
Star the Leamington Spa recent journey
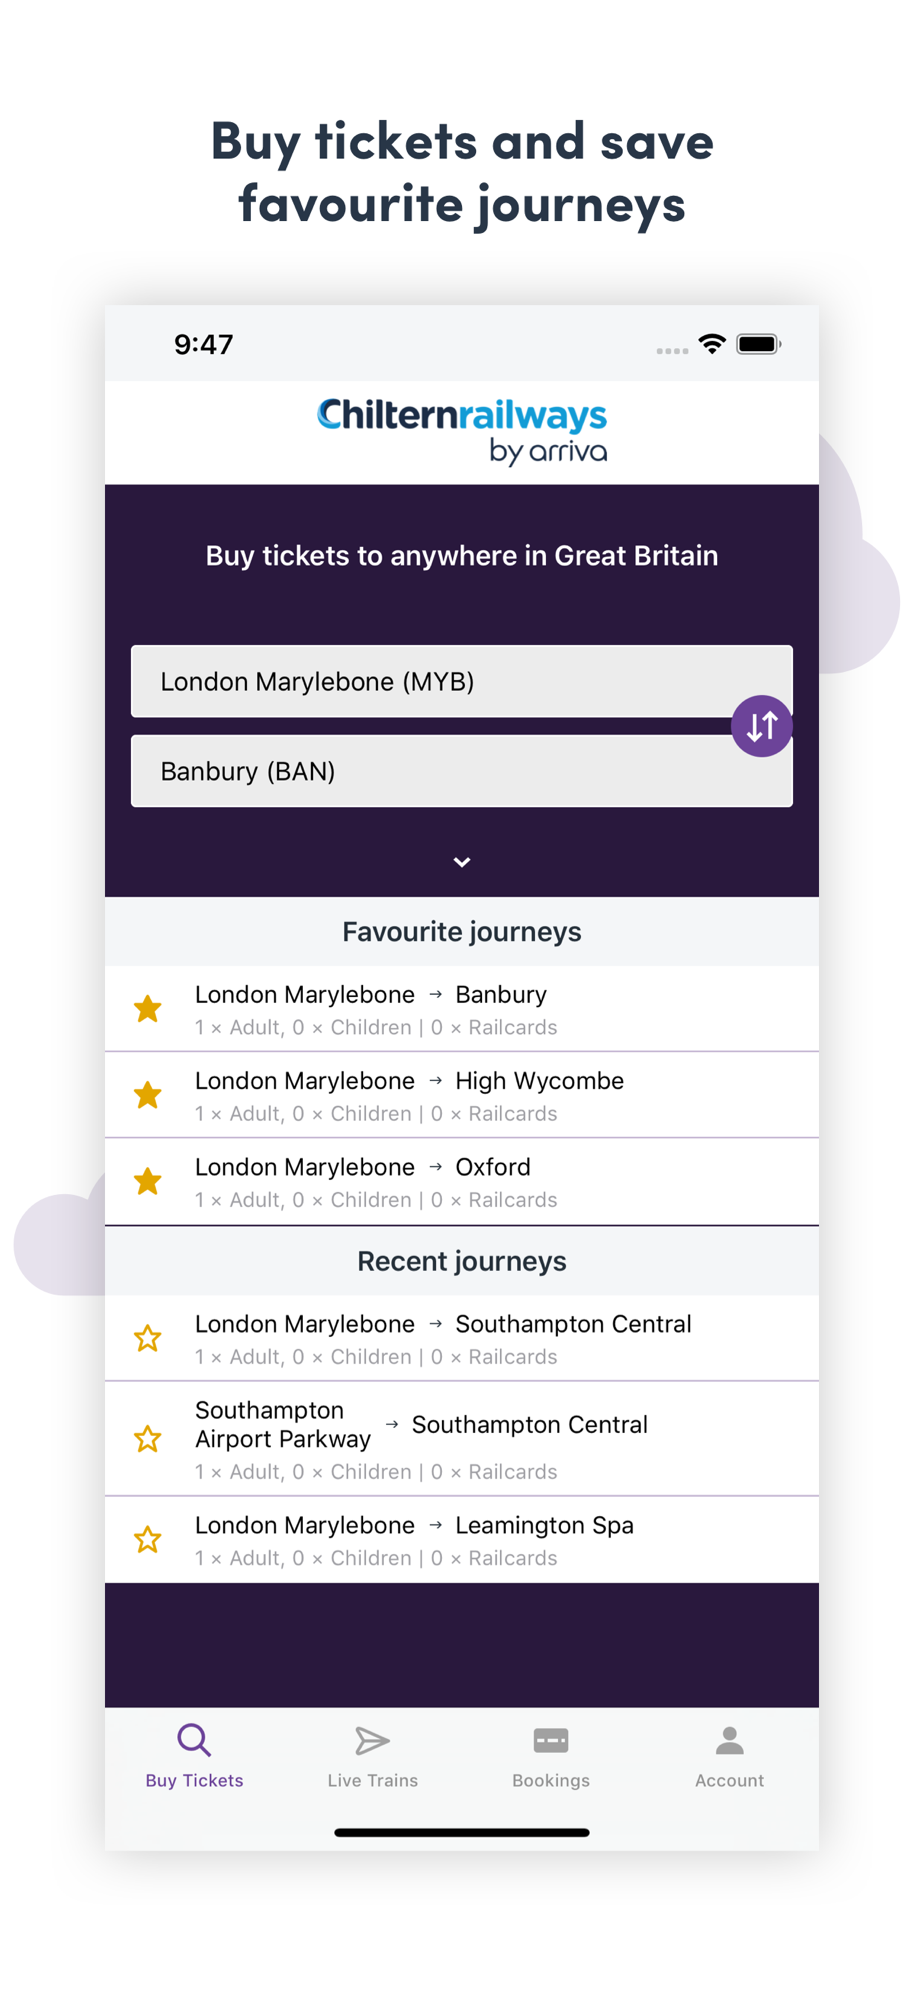(x=148, y=1539)
